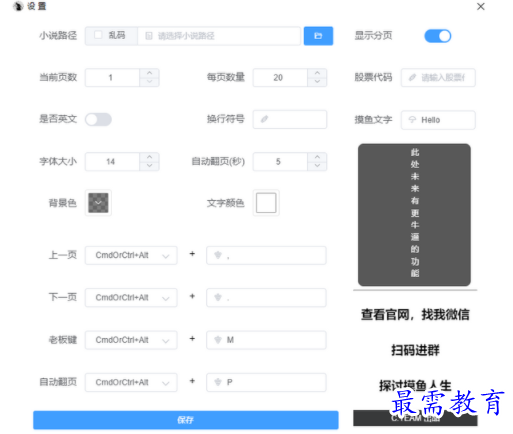The height and width of the screenshot is (434, 513).
Task: Click the 自动翻页(秒) value 5
Action: click(x=278, y=162)
